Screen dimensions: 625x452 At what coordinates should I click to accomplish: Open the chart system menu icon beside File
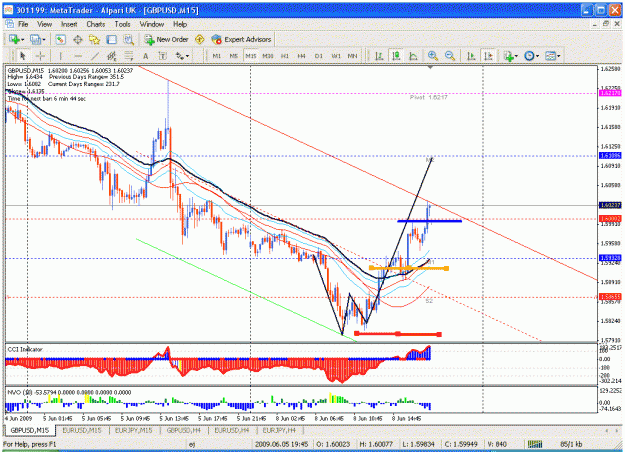point(10,24)
